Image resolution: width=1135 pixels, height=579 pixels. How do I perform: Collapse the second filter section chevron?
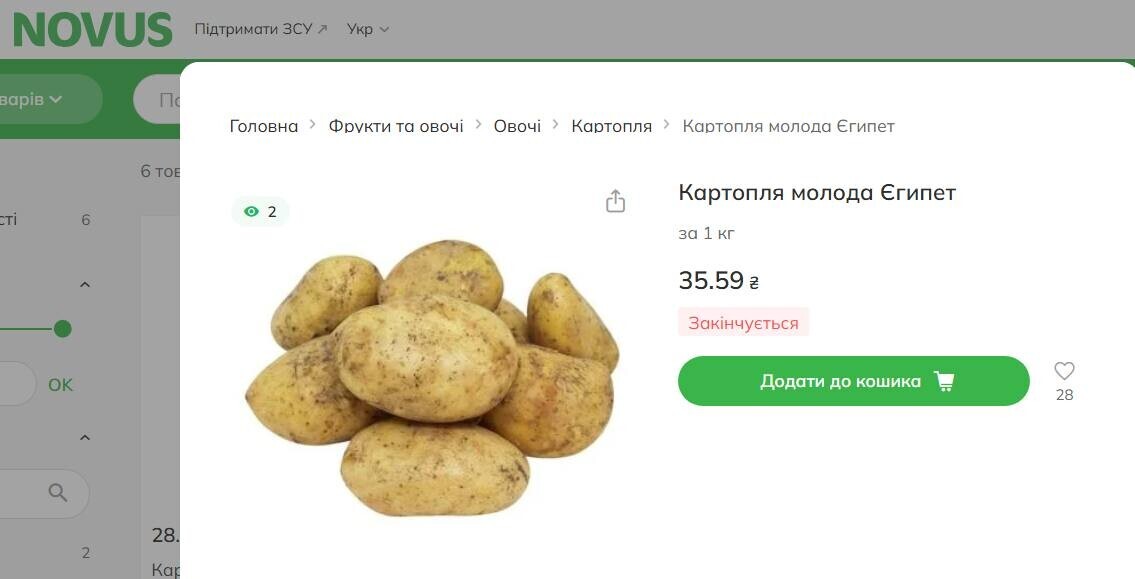point(85,437)
